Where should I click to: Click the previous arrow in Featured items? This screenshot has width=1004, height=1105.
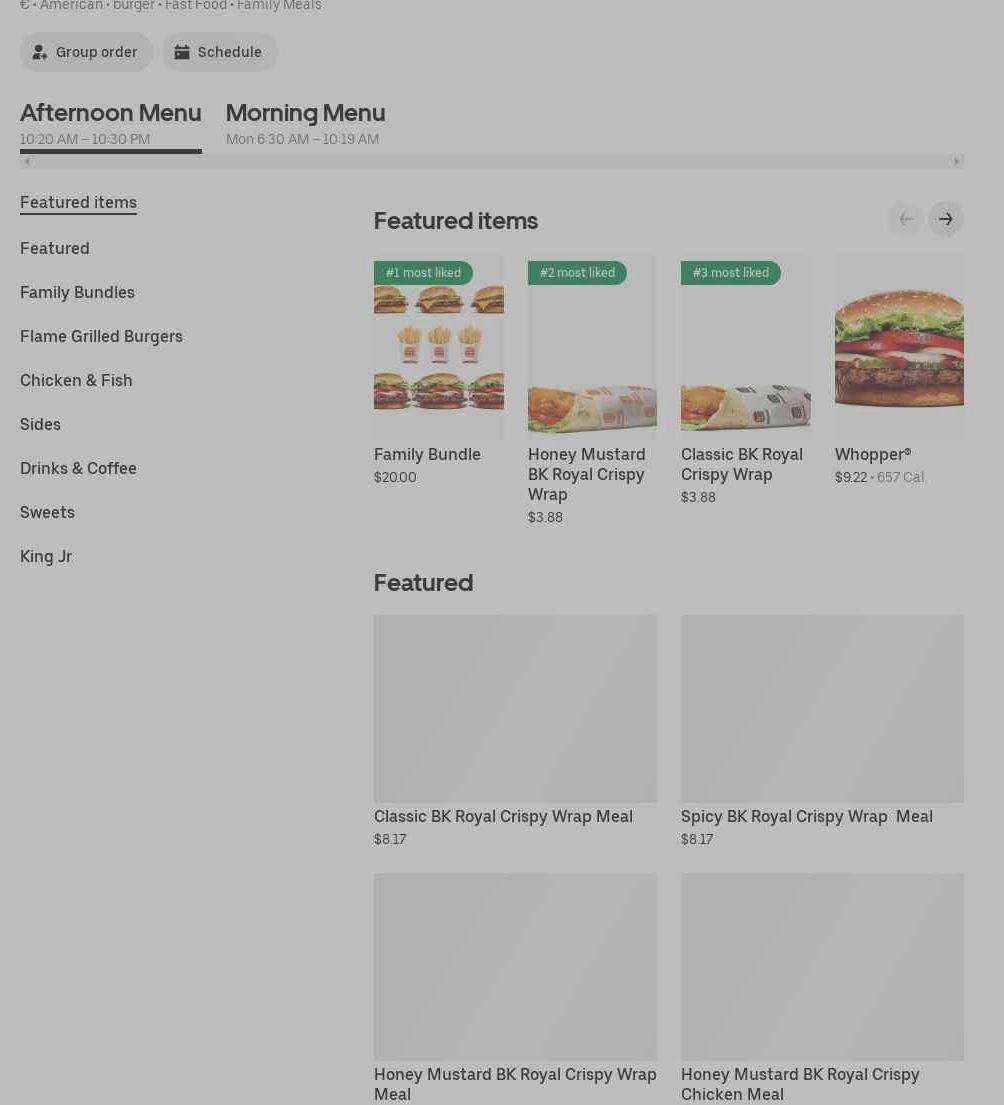(905, 219)
